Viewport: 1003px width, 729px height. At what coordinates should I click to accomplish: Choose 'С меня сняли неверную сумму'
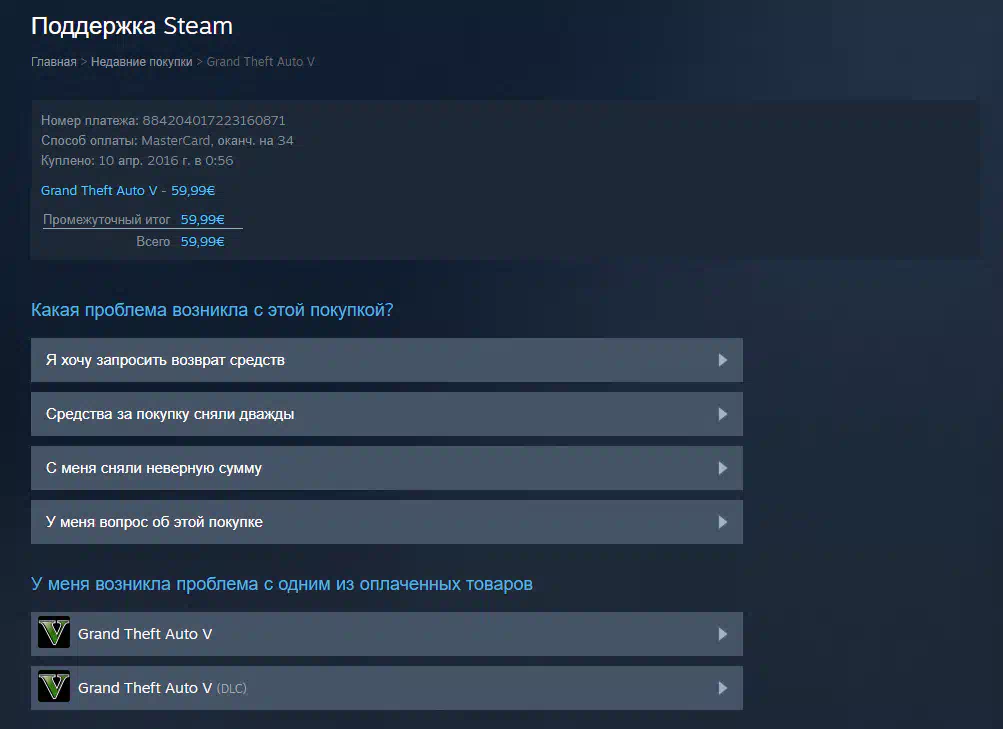pos(386,468)
